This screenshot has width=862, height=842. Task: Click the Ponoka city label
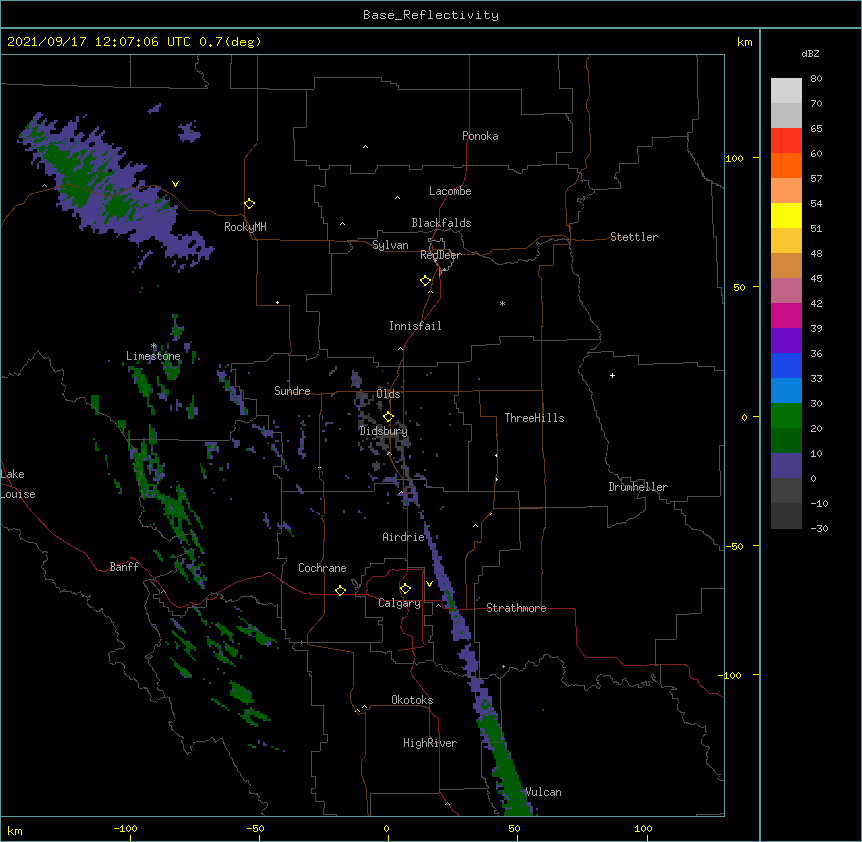click(480, 136)
